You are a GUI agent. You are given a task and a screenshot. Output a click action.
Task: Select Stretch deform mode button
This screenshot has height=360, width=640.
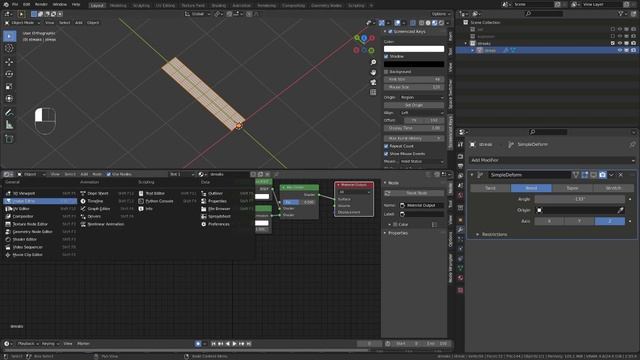[x=613, y=188]
